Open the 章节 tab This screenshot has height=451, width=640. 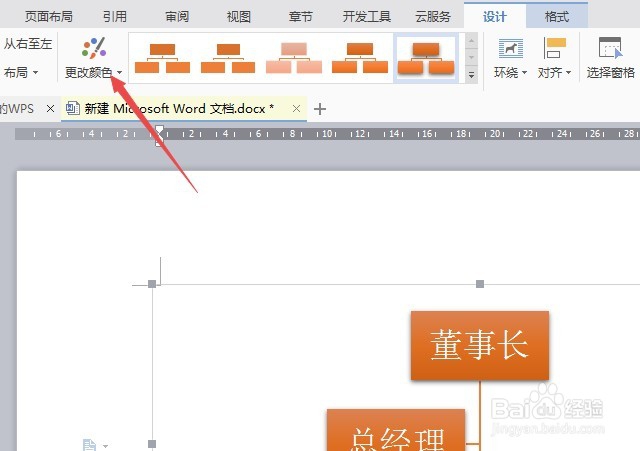(x=301, y=17)
